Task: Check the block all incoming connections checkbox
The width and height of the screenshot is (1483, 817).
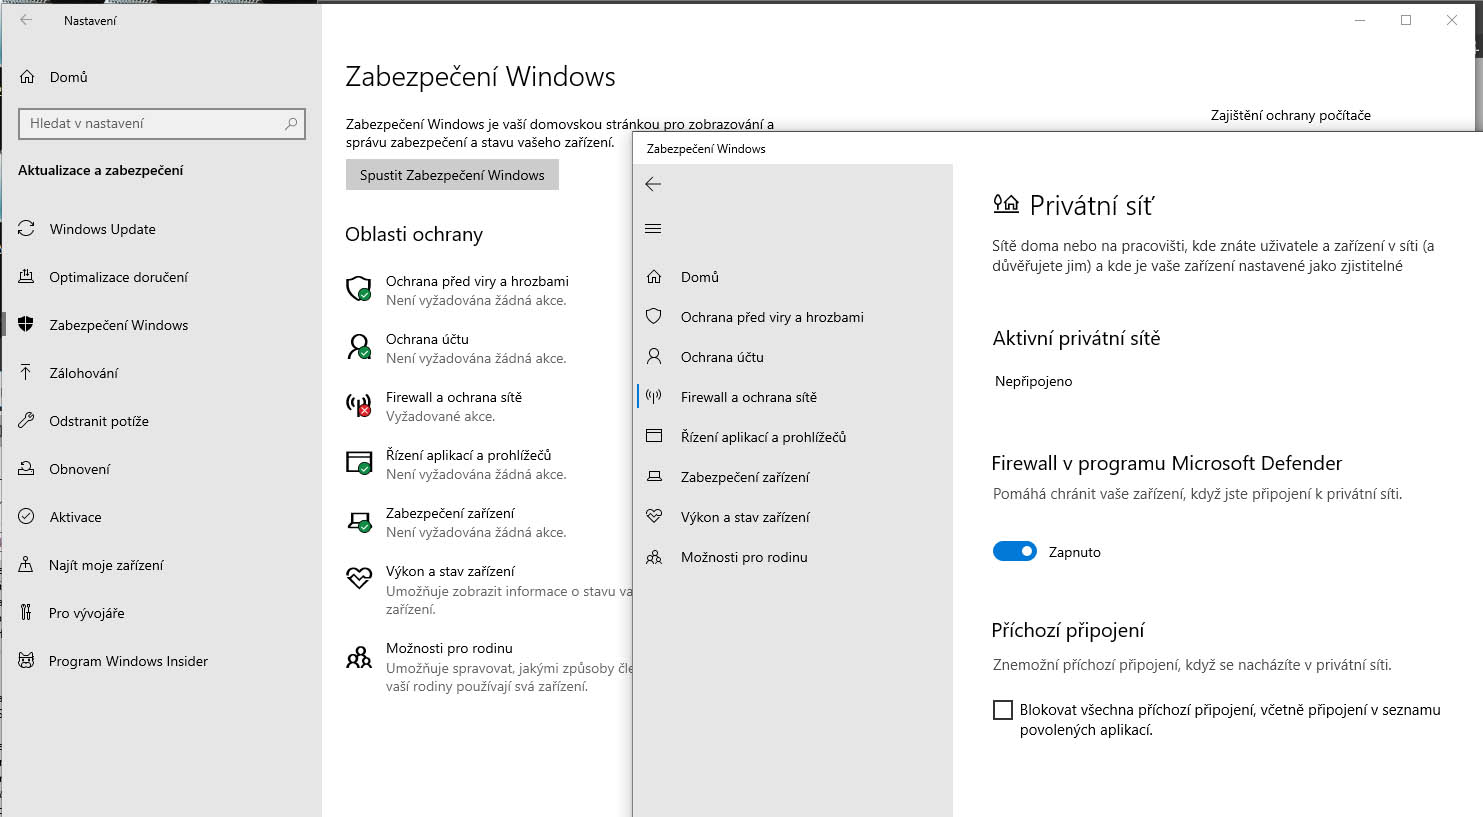Action: (1002, 710)
